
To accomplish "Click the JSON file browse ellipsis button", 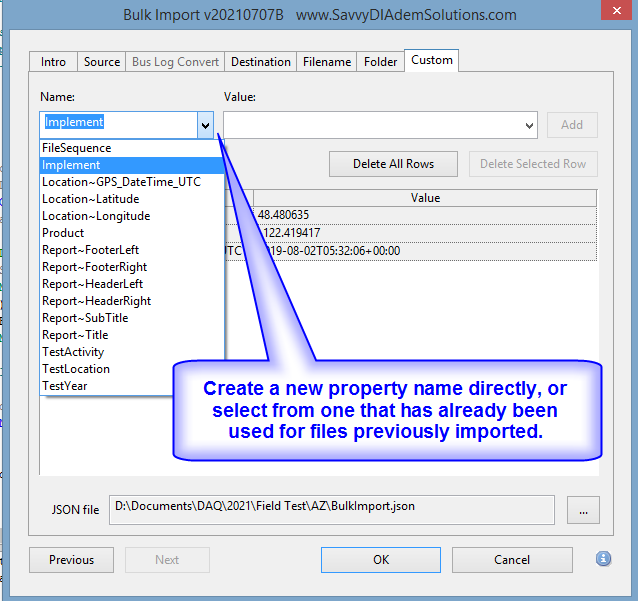I will click(582, 509).
